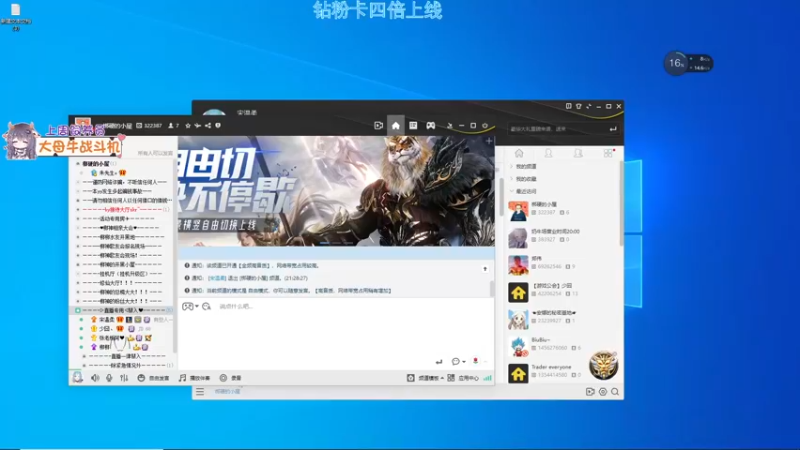Open the video live icon in channel header
The image size is (800, 450).
(378, 126)
